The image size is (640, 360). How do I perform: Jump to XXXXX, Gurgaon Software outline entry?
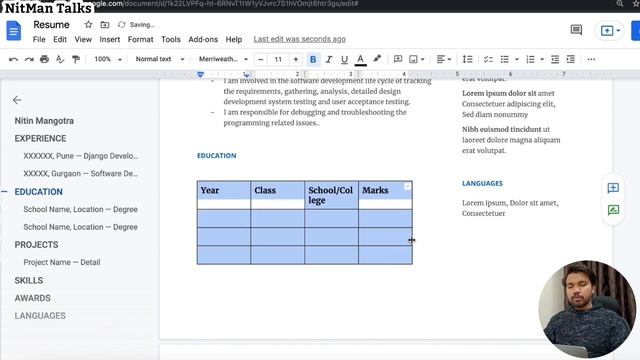click(81, 173)
